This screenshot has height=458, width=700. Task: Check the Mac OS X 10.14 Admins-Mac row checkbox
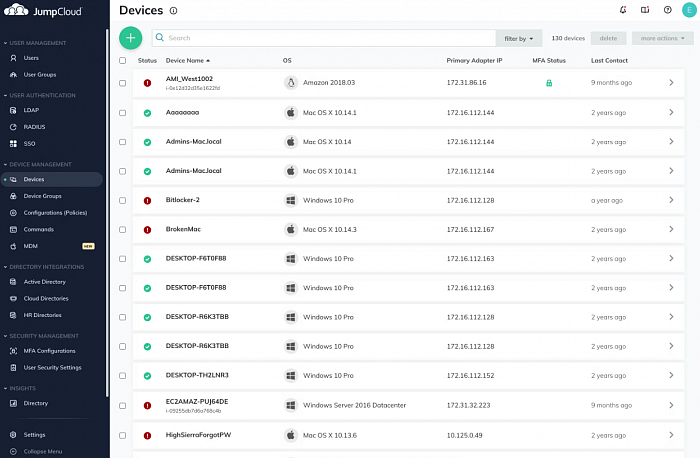(123, 142)
